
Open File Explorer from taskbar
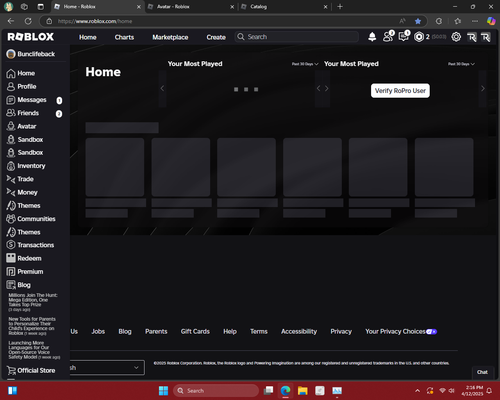click(303, 391)
